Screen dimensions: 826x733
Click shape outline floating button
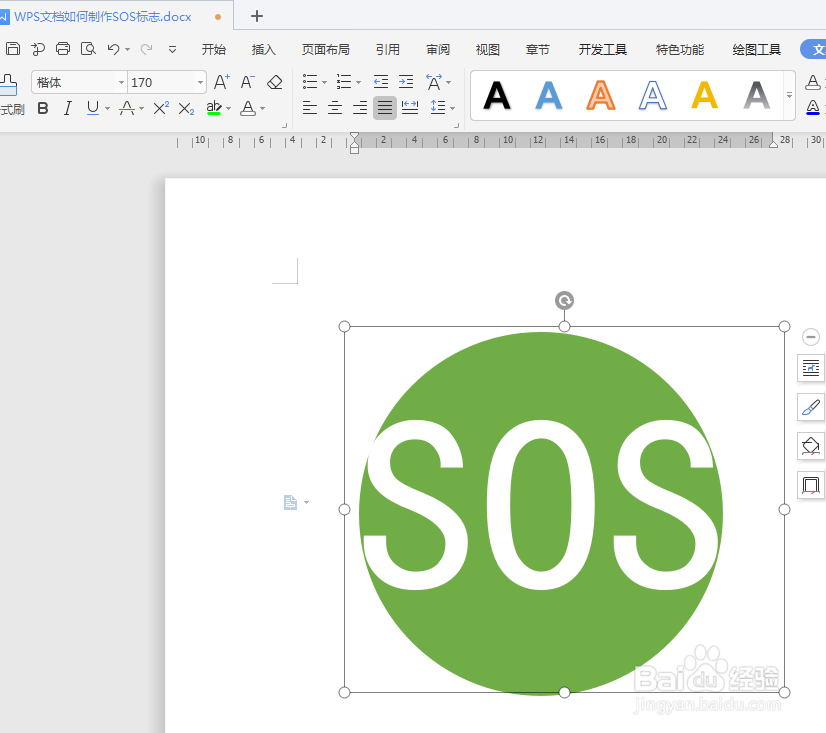(x=811, y=485)
